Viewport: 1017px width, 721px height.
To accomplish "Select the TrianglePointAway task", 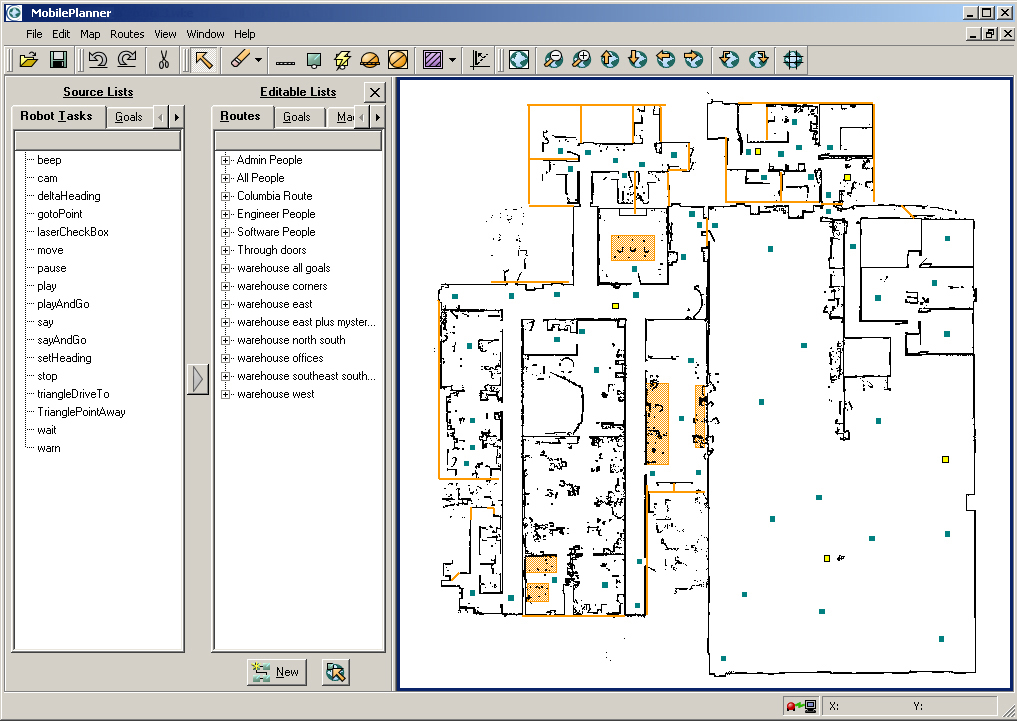I will 81,412.
